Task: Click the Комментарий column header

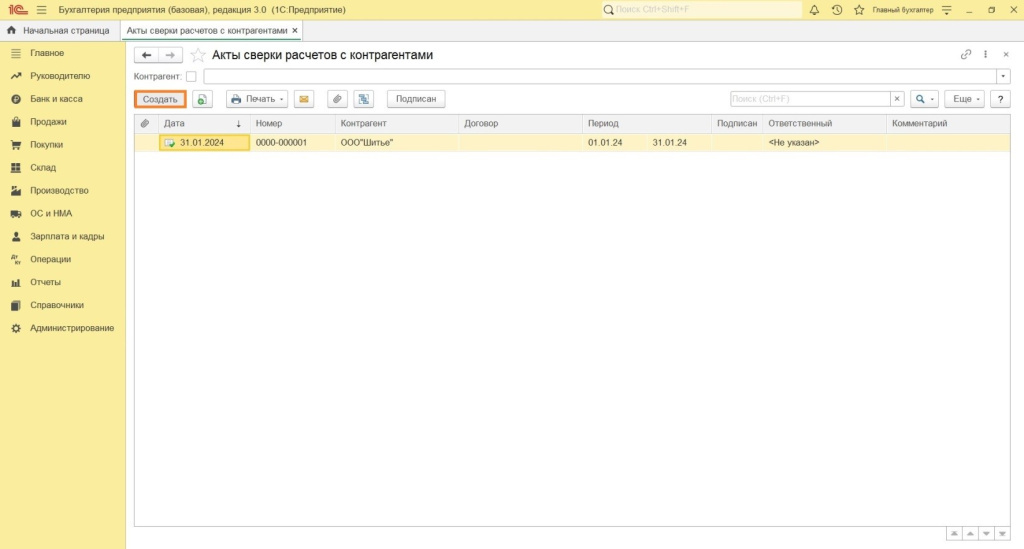Action: 948,123
